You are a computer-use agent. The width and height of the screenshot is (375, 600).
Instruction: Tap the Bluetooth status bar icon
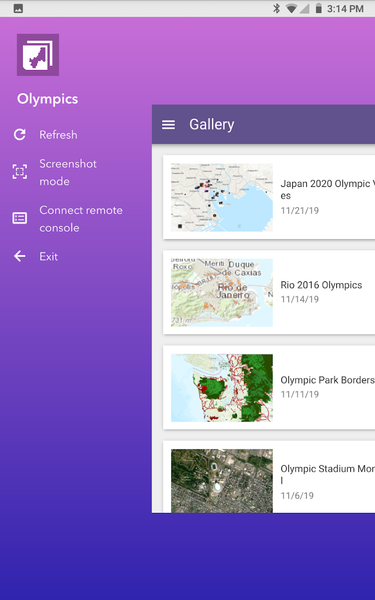click(x=276, y=8)
